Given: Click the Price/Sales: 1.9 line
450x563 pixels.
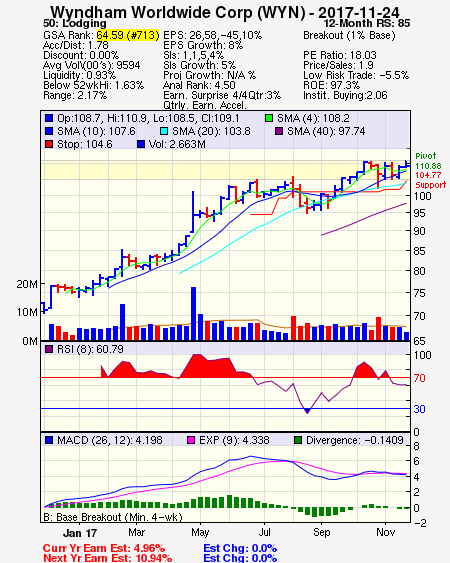Looking at the screenshot, I should tap(338, 65).
